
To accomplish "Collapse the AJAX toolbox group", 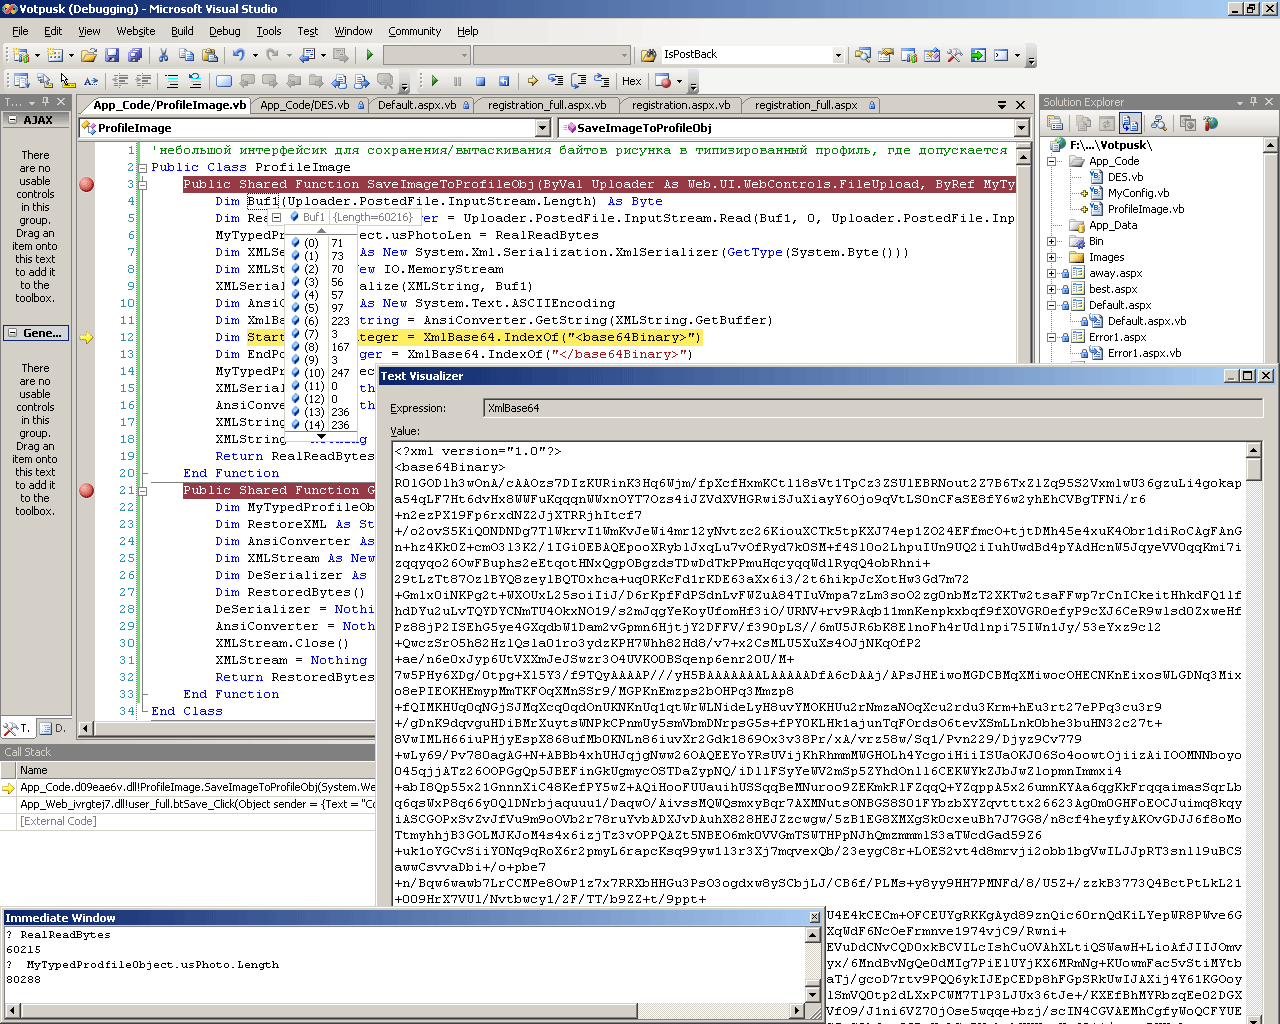I will [13, 120].
